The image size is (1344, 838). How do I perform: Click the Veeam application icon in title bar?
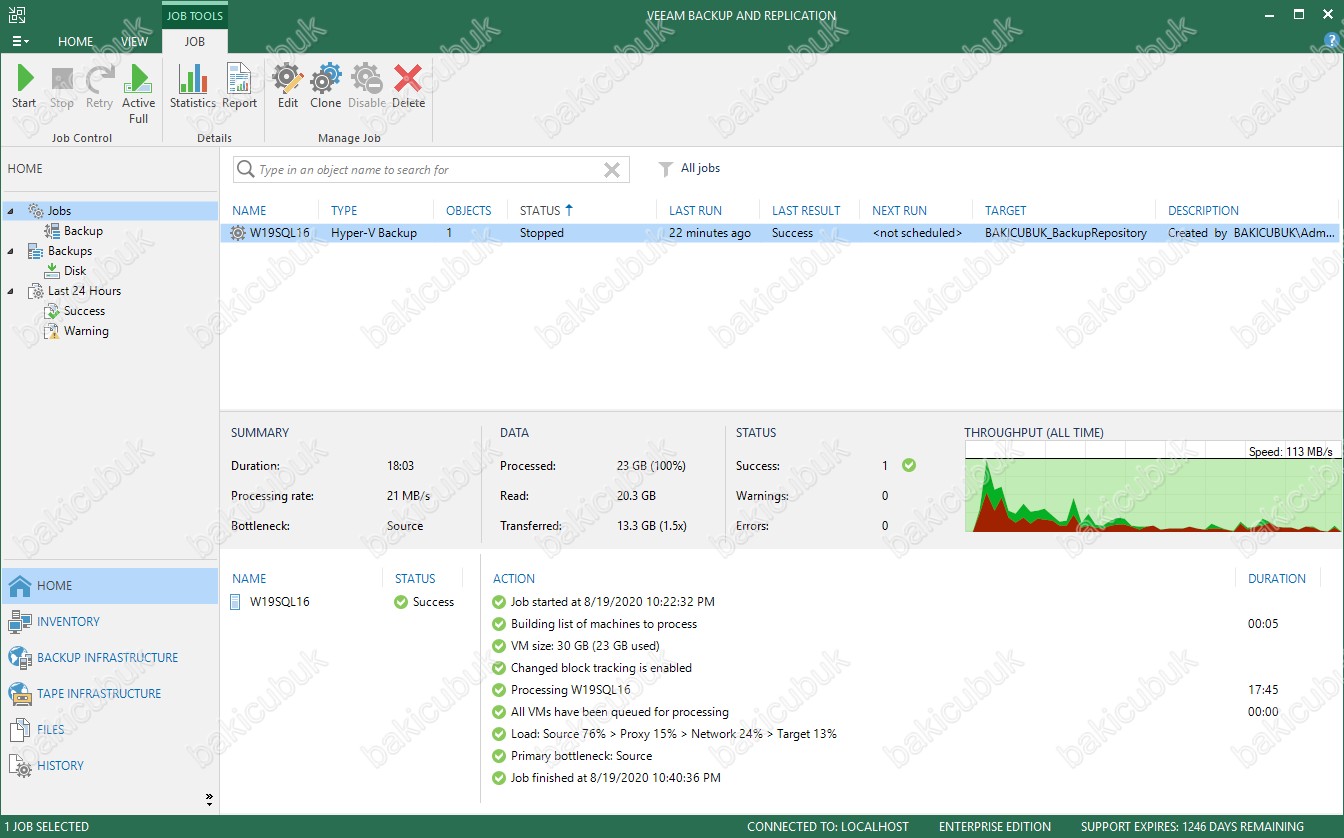16,15
